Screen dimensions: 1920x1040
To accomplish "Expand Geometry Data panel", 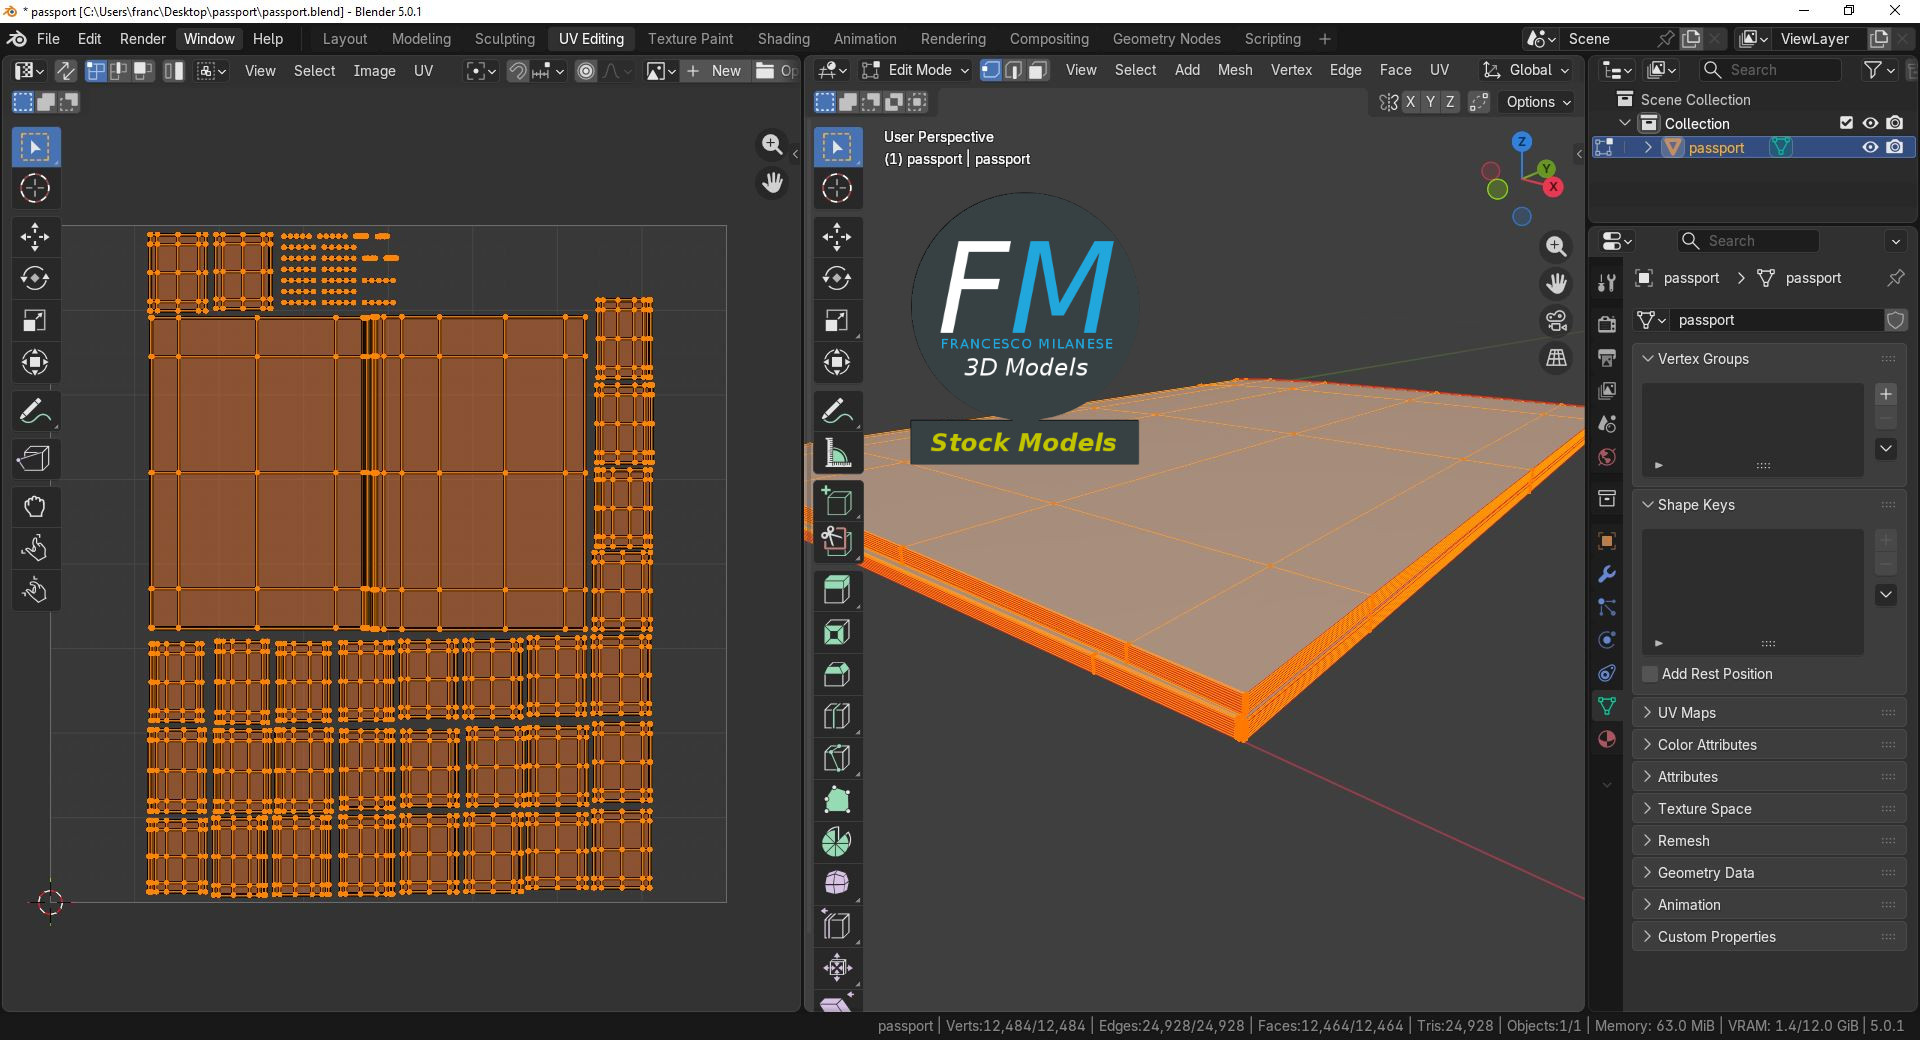I will pyautogui.click(x=1769, y=873).
